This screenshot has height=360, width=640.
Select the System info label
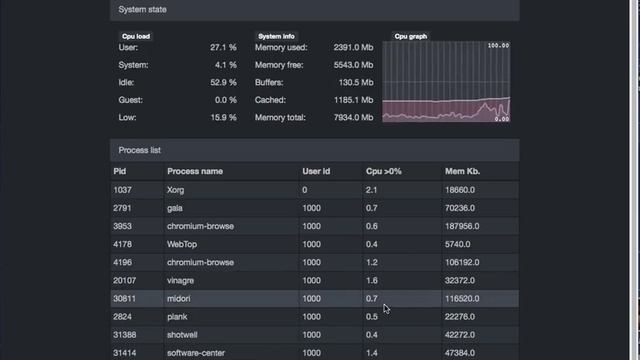coord(276,36)
